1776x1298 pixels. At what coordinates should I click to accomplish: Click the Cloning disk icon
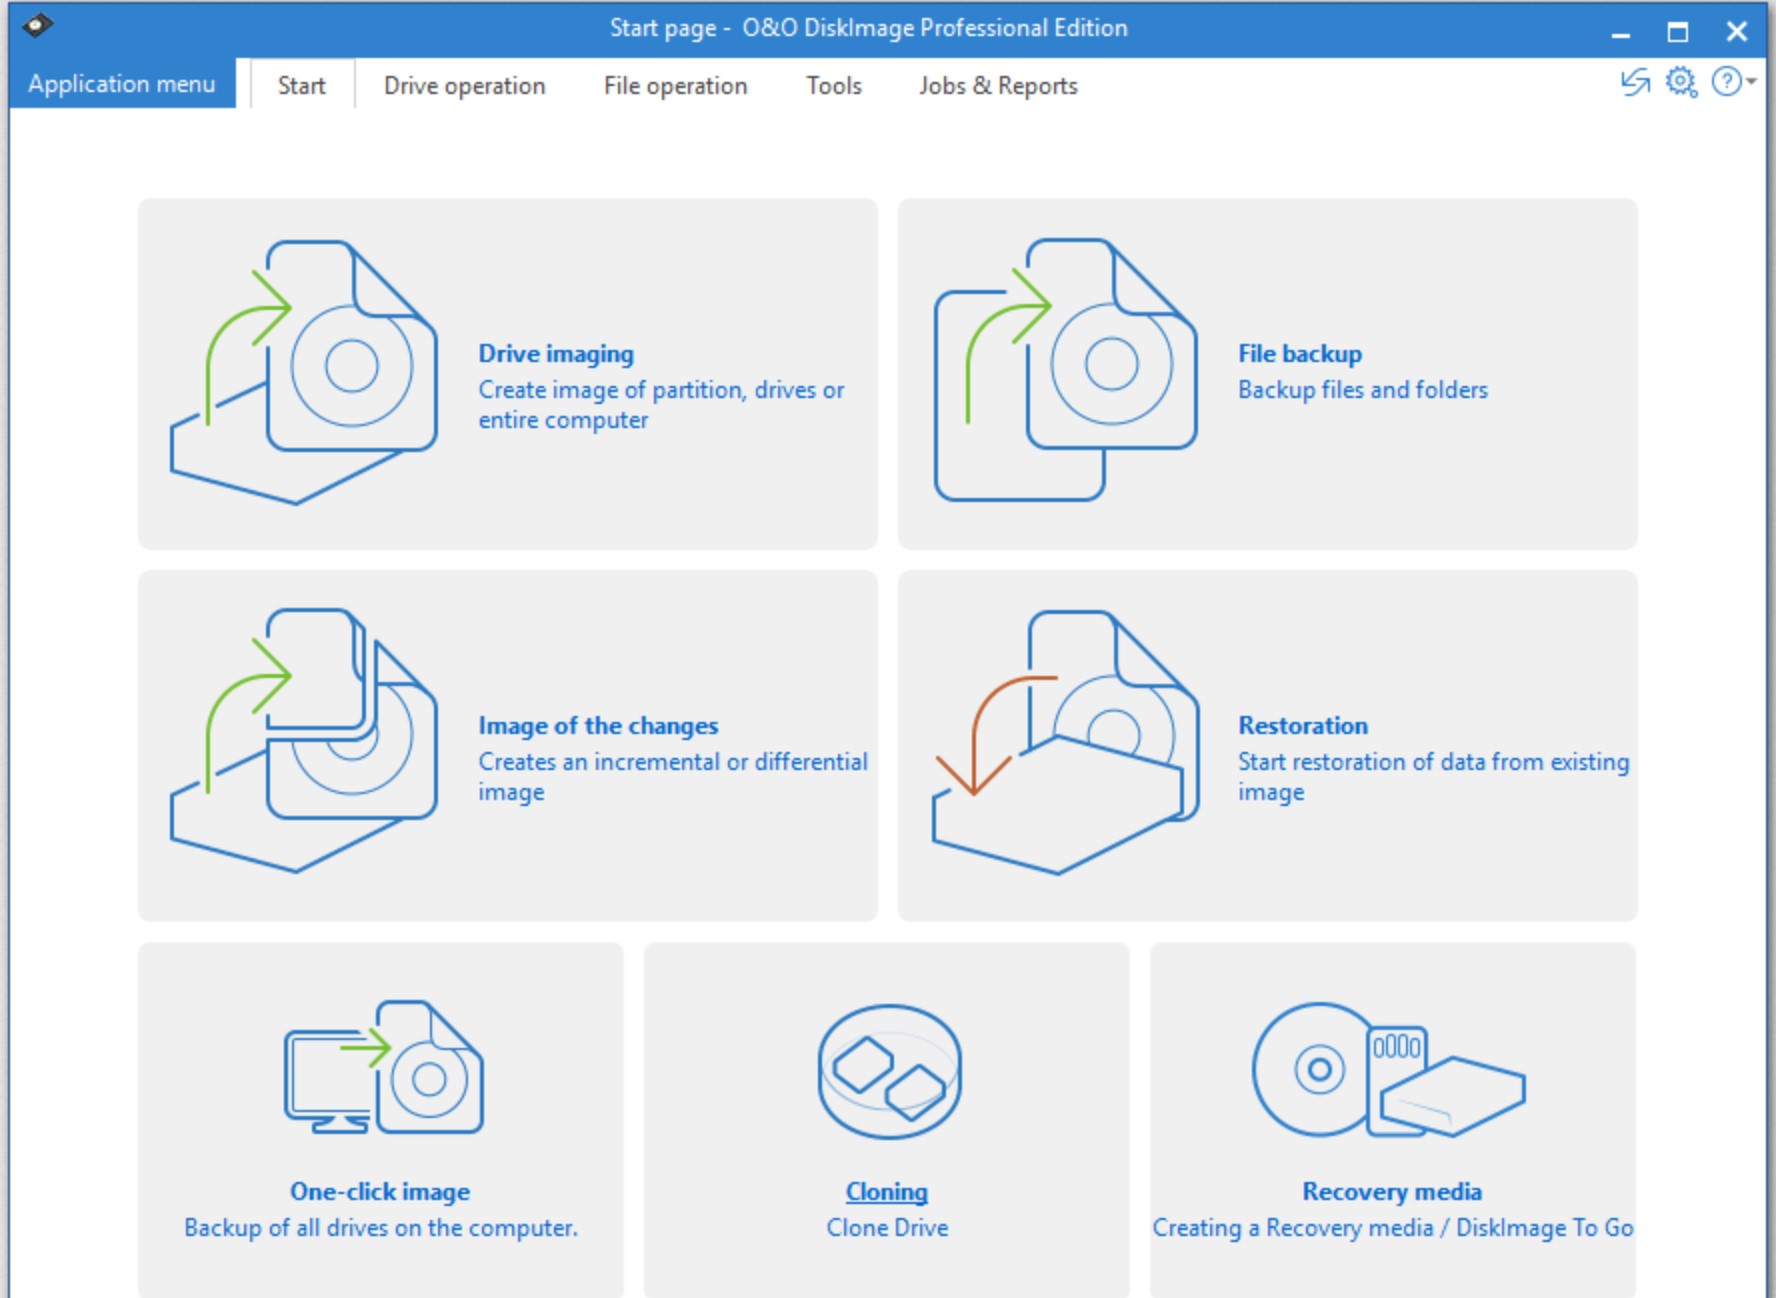[889, 1071]
